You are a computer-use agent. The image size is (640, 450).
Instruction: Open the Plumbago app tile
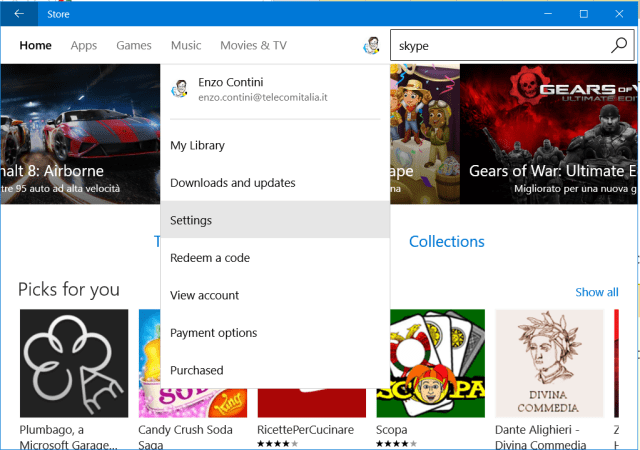click(74, 363)
